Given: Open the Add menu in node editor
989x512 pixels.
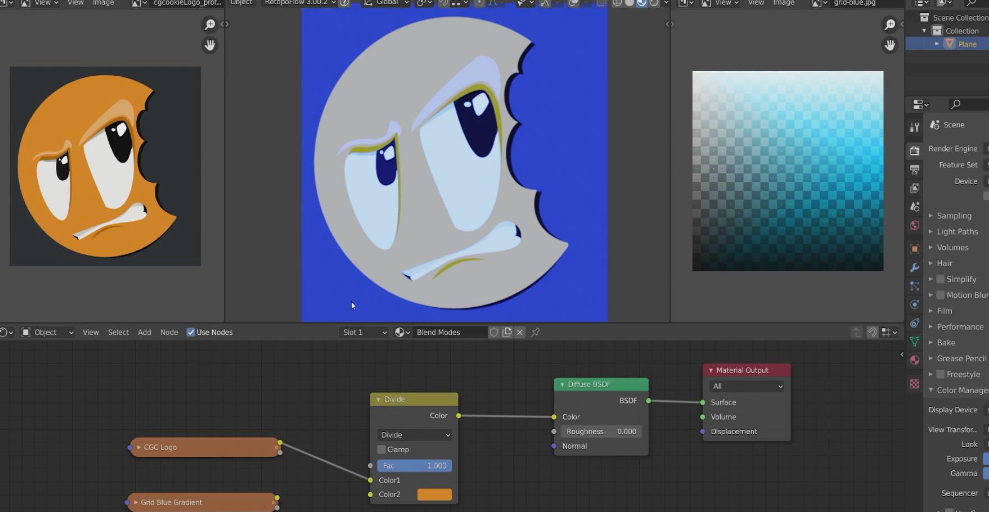Looking at the screenshot, I should 144,332.
